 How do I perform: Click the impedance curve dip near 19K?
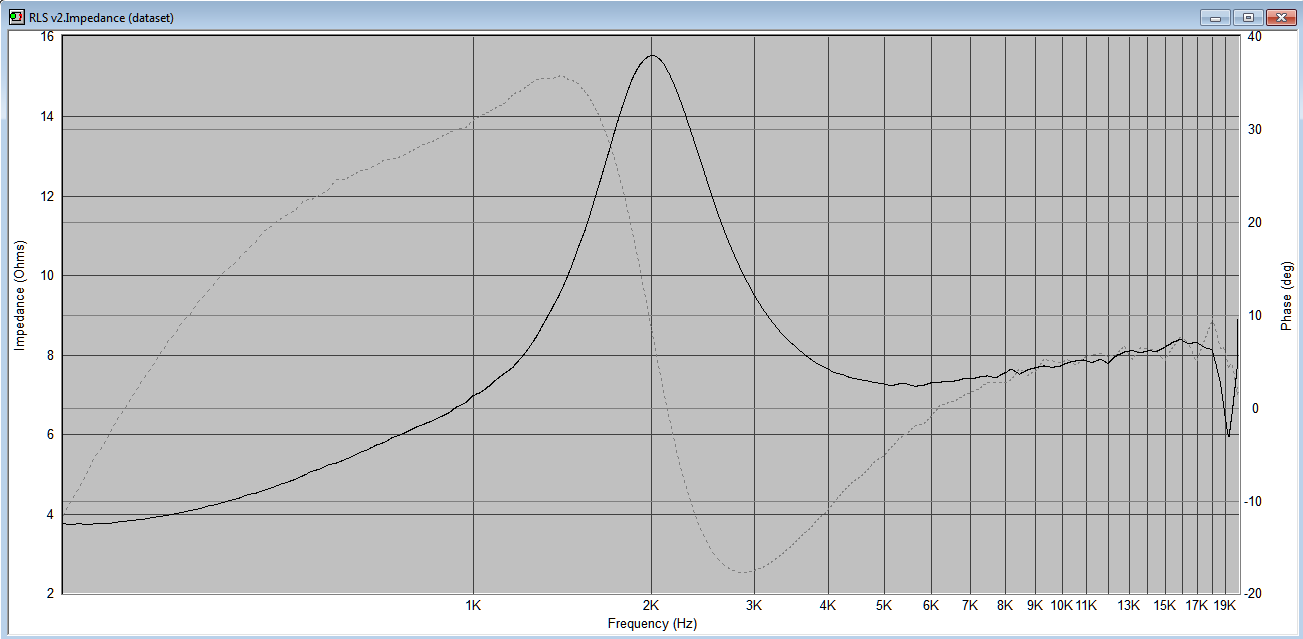click(x=1229, y=435)
